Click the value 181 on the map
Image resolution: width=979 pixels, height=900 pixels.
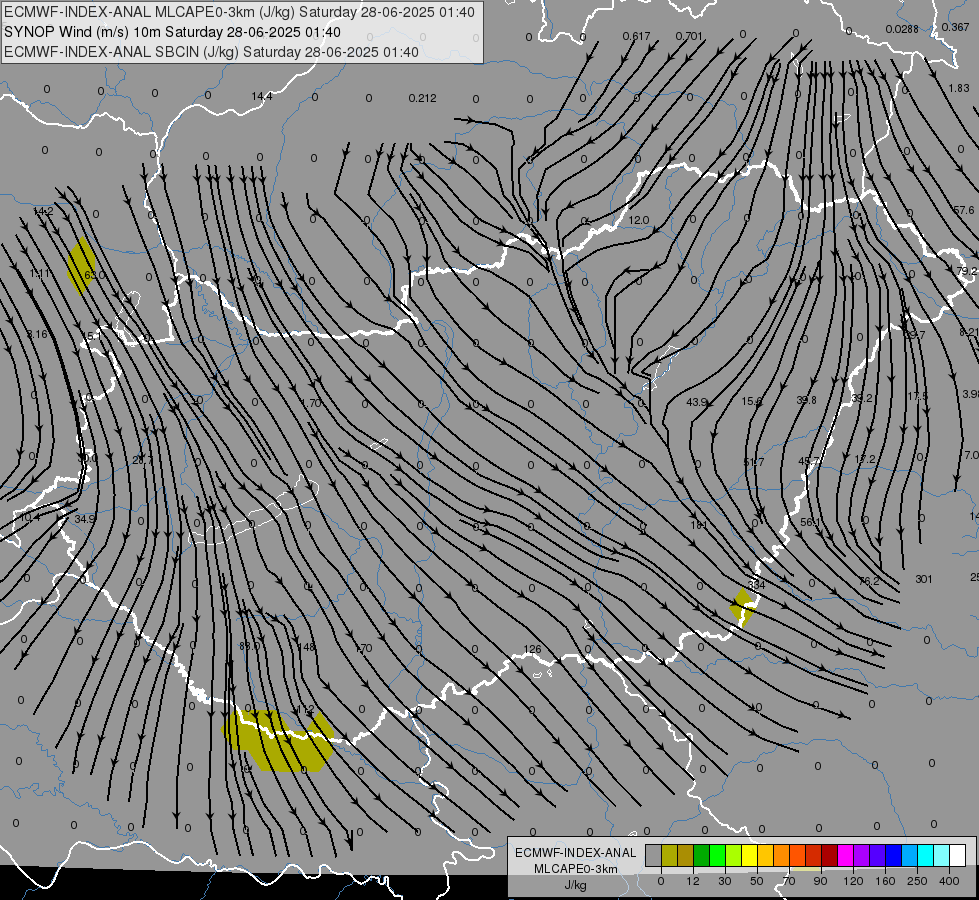coord(699,525)
